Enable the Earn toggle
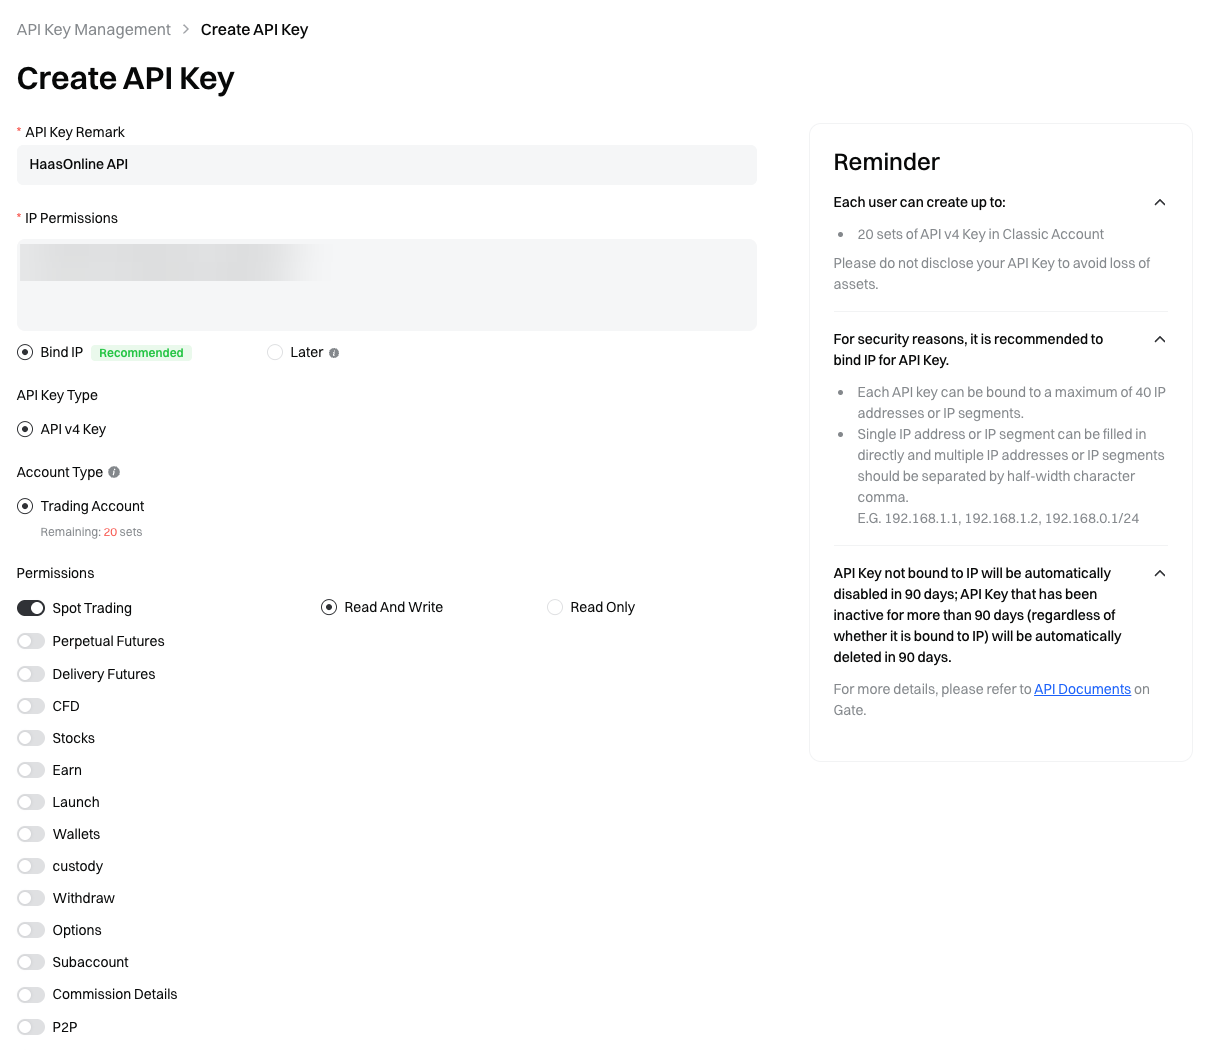 click(x=31, y=770)
